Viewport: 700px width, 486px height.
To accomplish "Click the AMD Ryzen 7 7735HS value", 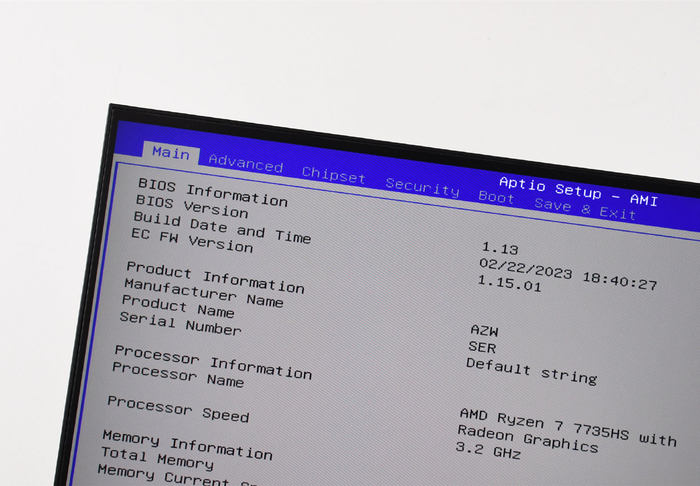I will click(x=569, y=428).
